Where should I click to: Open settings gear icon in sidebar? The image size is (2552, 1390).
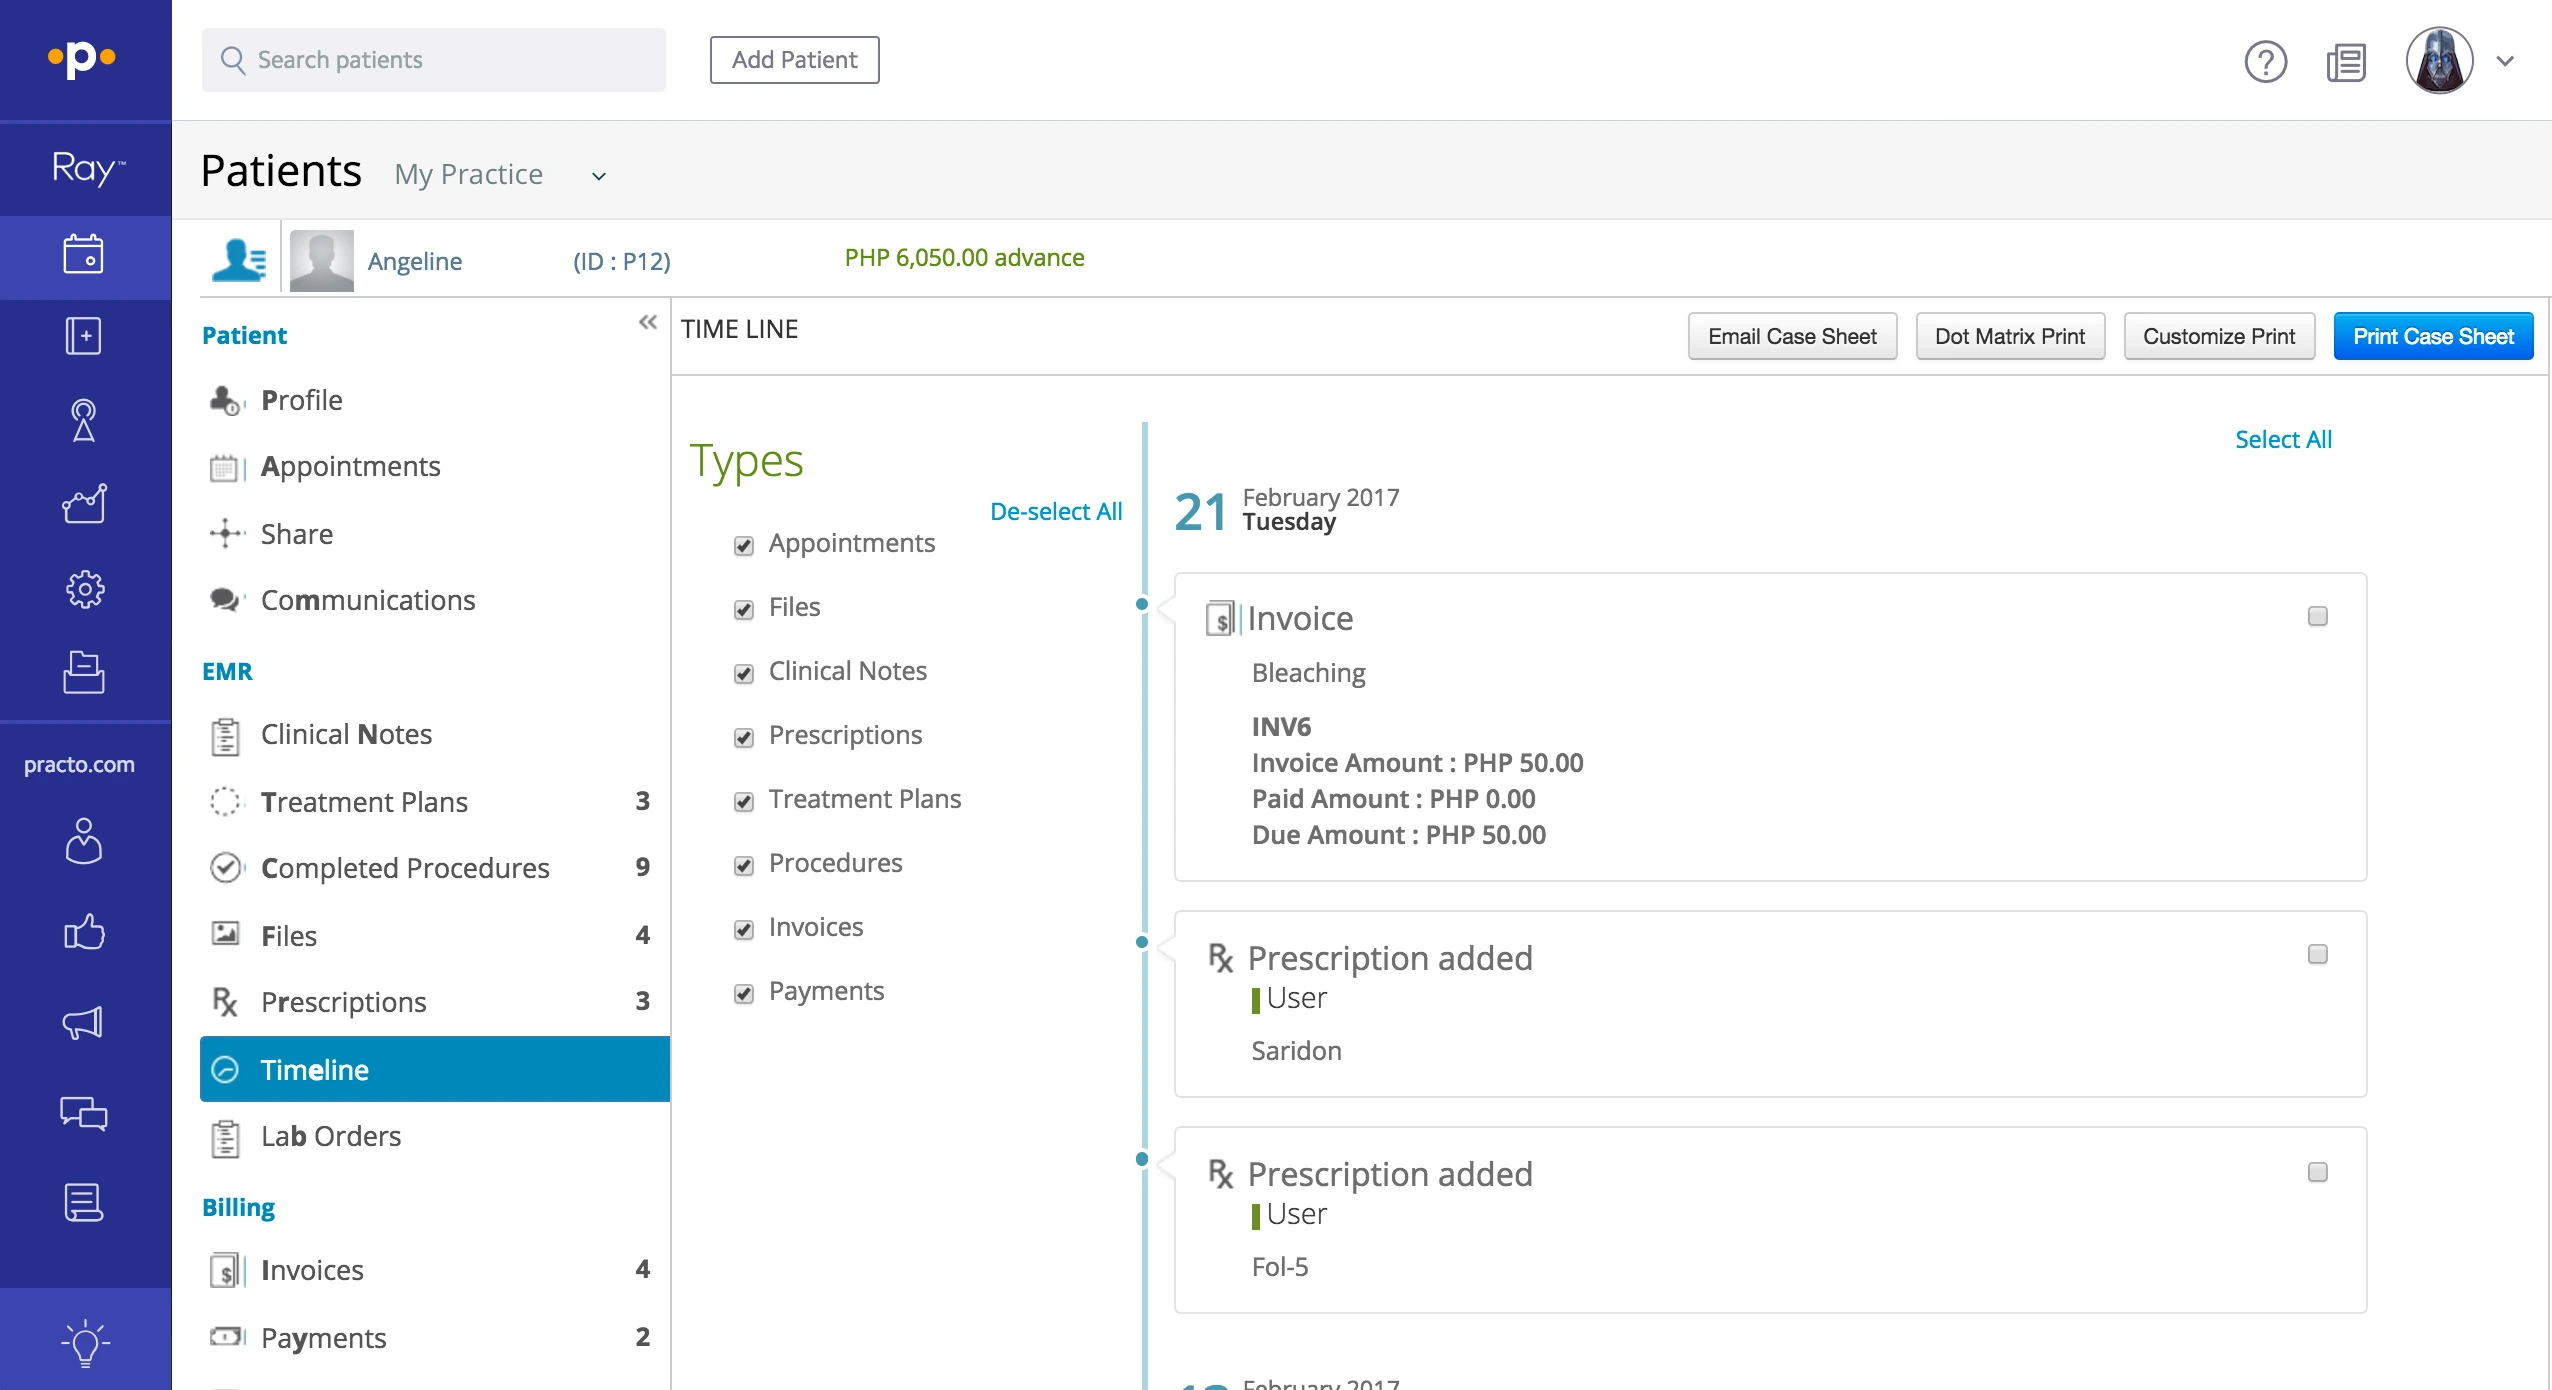click(84, 589)
